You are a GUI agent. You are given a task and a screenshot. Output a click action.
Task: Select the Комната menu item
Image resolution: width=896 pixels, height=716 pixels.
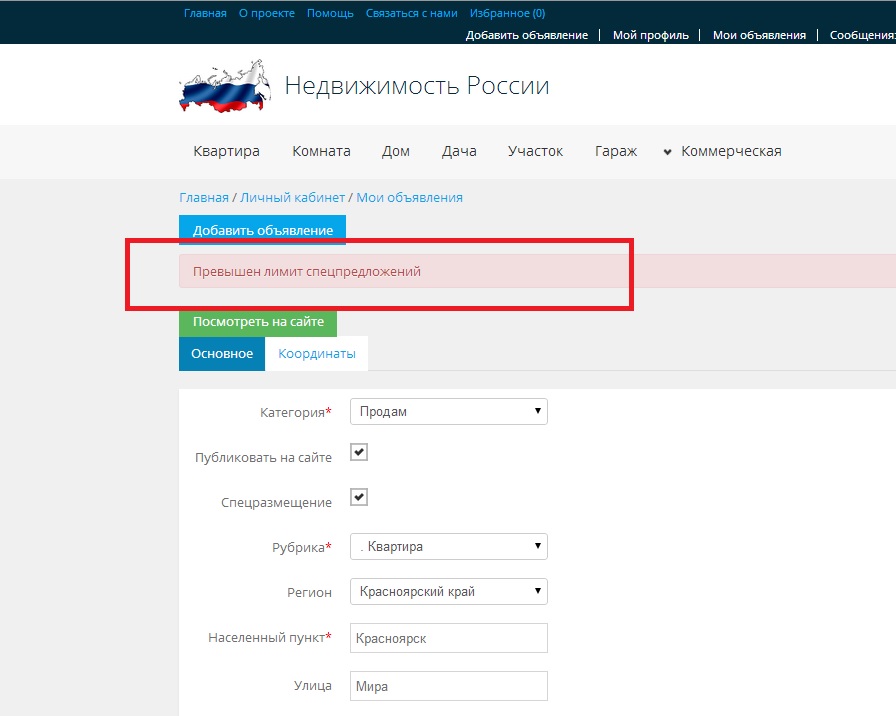(x=321, y=151)
